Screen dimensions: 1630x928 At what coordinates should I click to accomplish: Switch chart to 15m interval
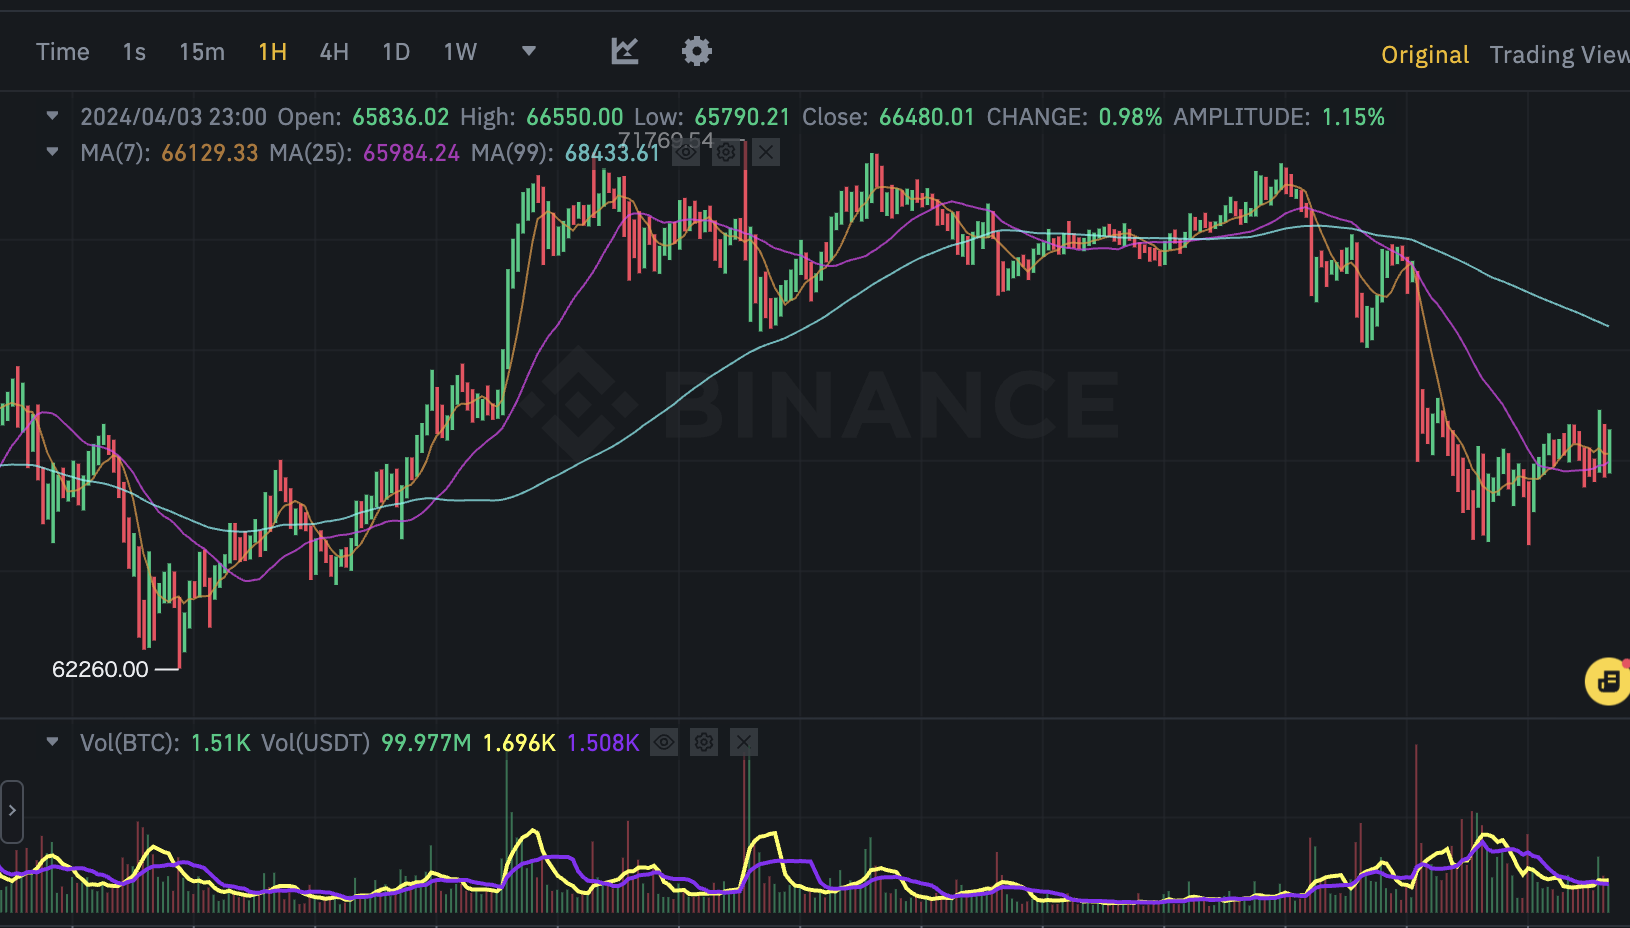202,52
